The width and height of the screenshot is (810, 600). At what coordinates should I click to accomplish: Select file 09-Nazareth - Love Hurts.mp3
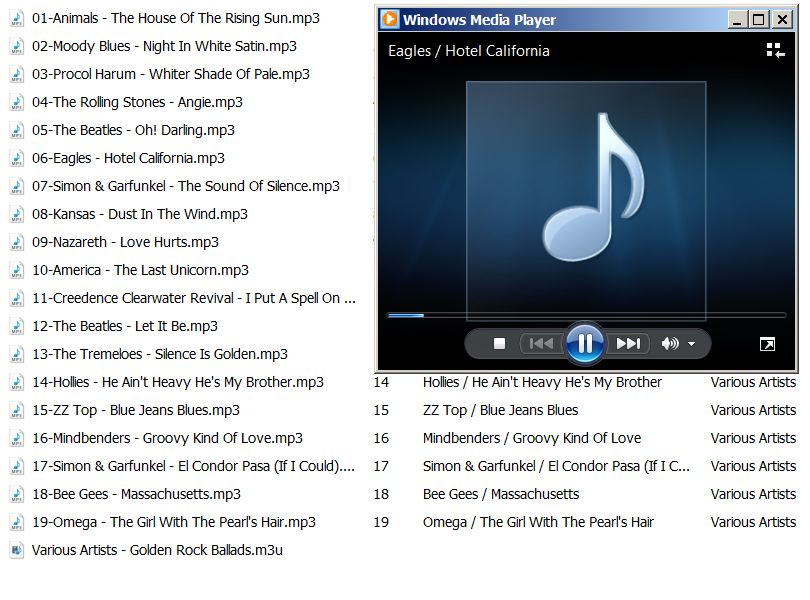pyautogui.click(x=126, y=242)
